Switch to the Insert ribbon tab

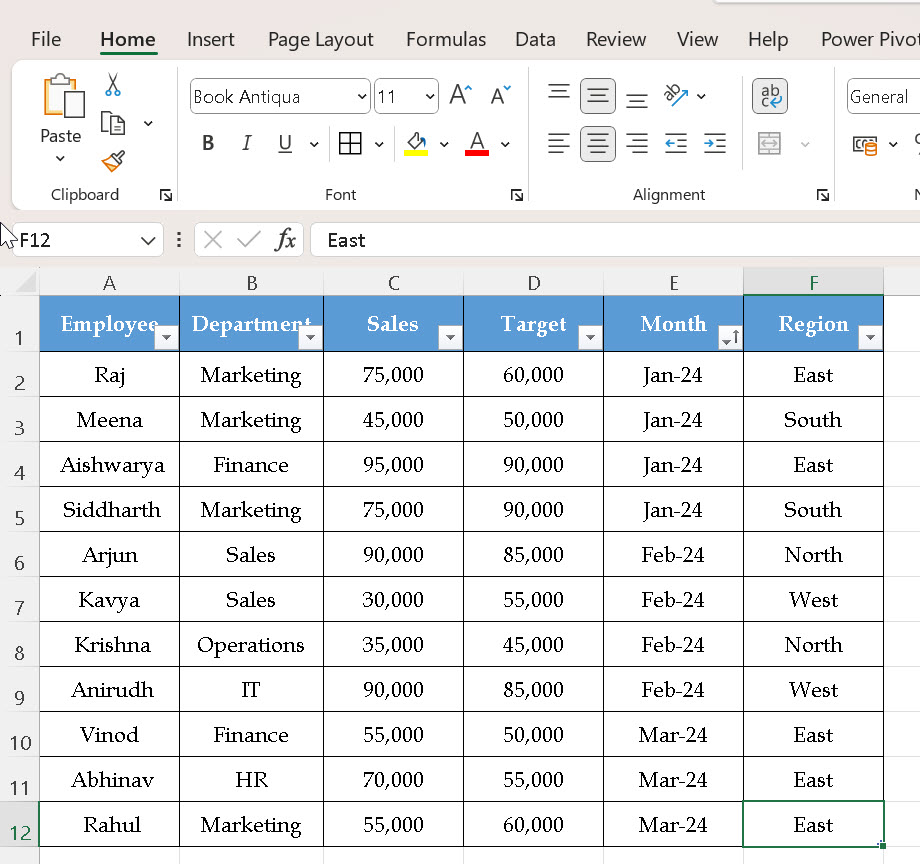click(x=210, y=39)
